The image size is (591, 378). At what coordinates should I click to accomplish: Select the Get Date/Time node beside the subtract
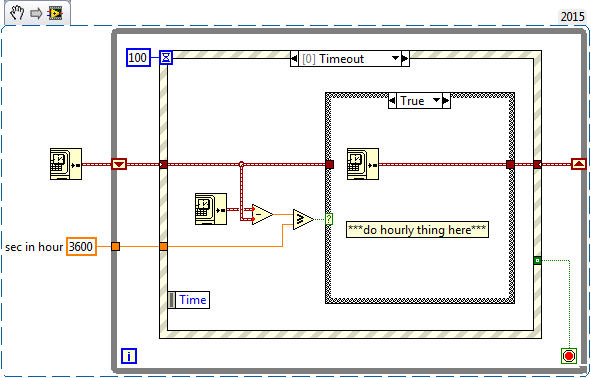coord(211,209)
